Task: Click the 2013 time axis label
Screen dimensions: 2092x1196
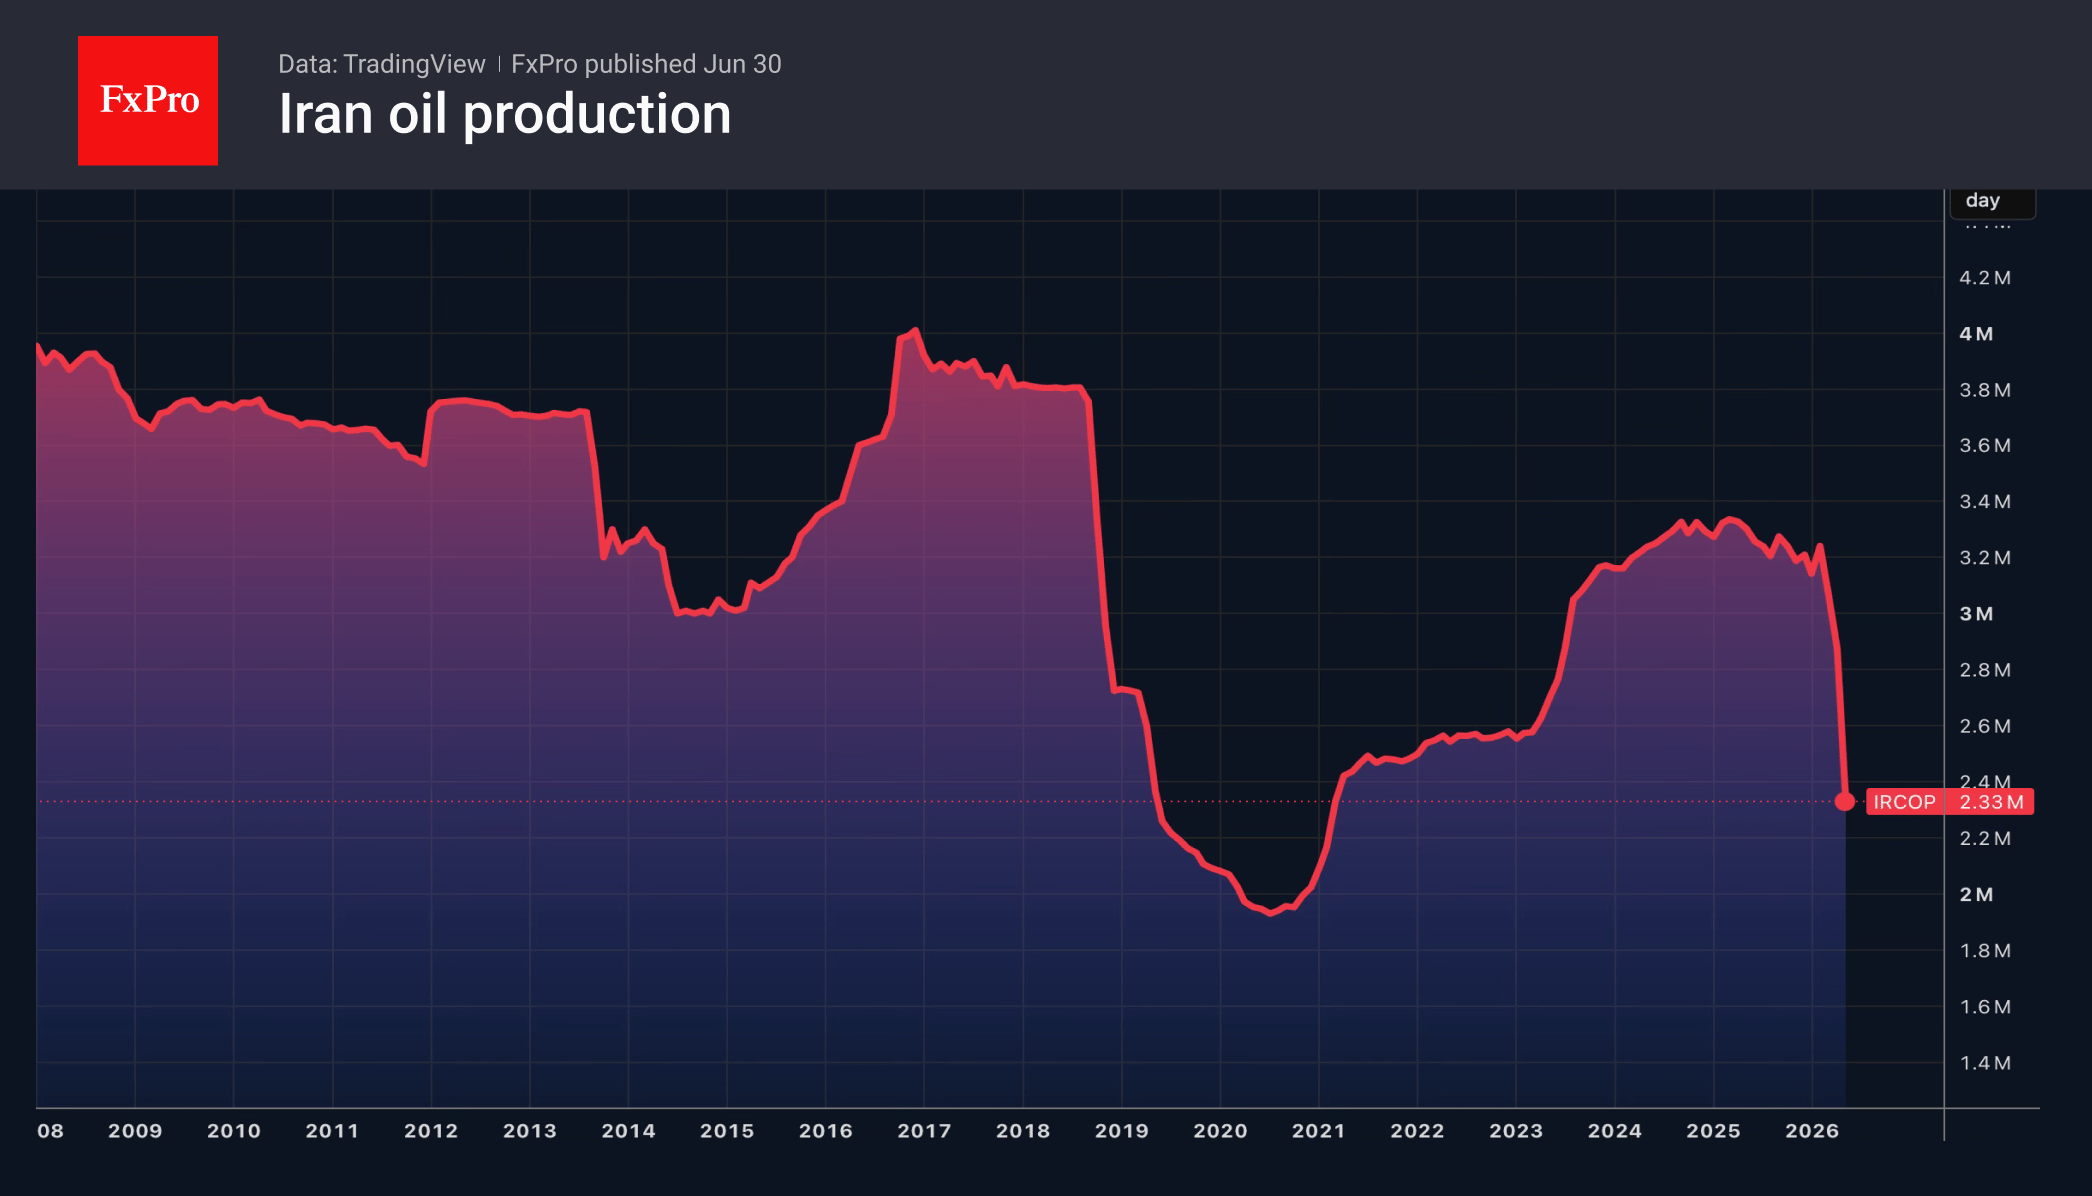Action: coord(530,1131)
